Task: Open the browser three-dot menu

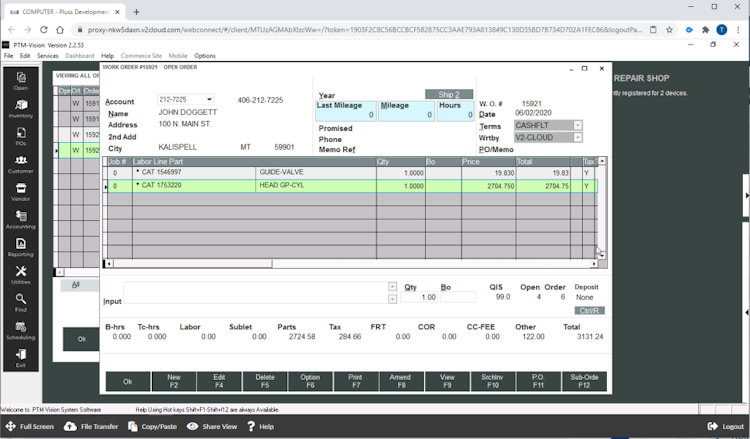Action: coord(738,30)
